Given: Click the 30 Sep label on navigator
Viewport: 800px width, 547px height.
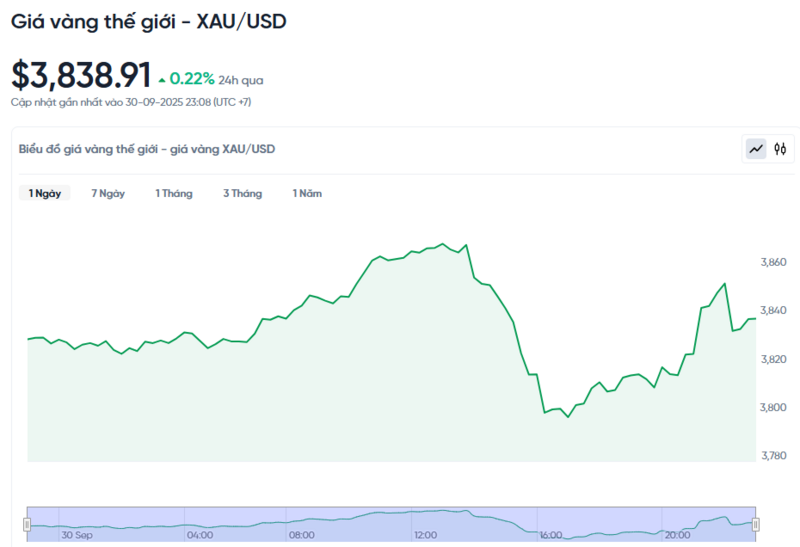Looking at the screenshot, I should tap(75, 535).
